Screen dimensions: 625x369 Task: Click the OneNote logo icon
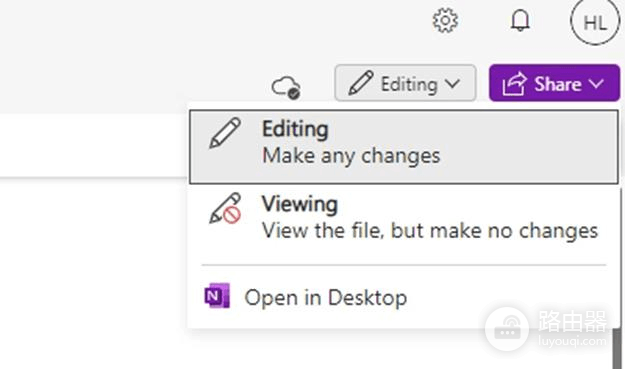217,296
